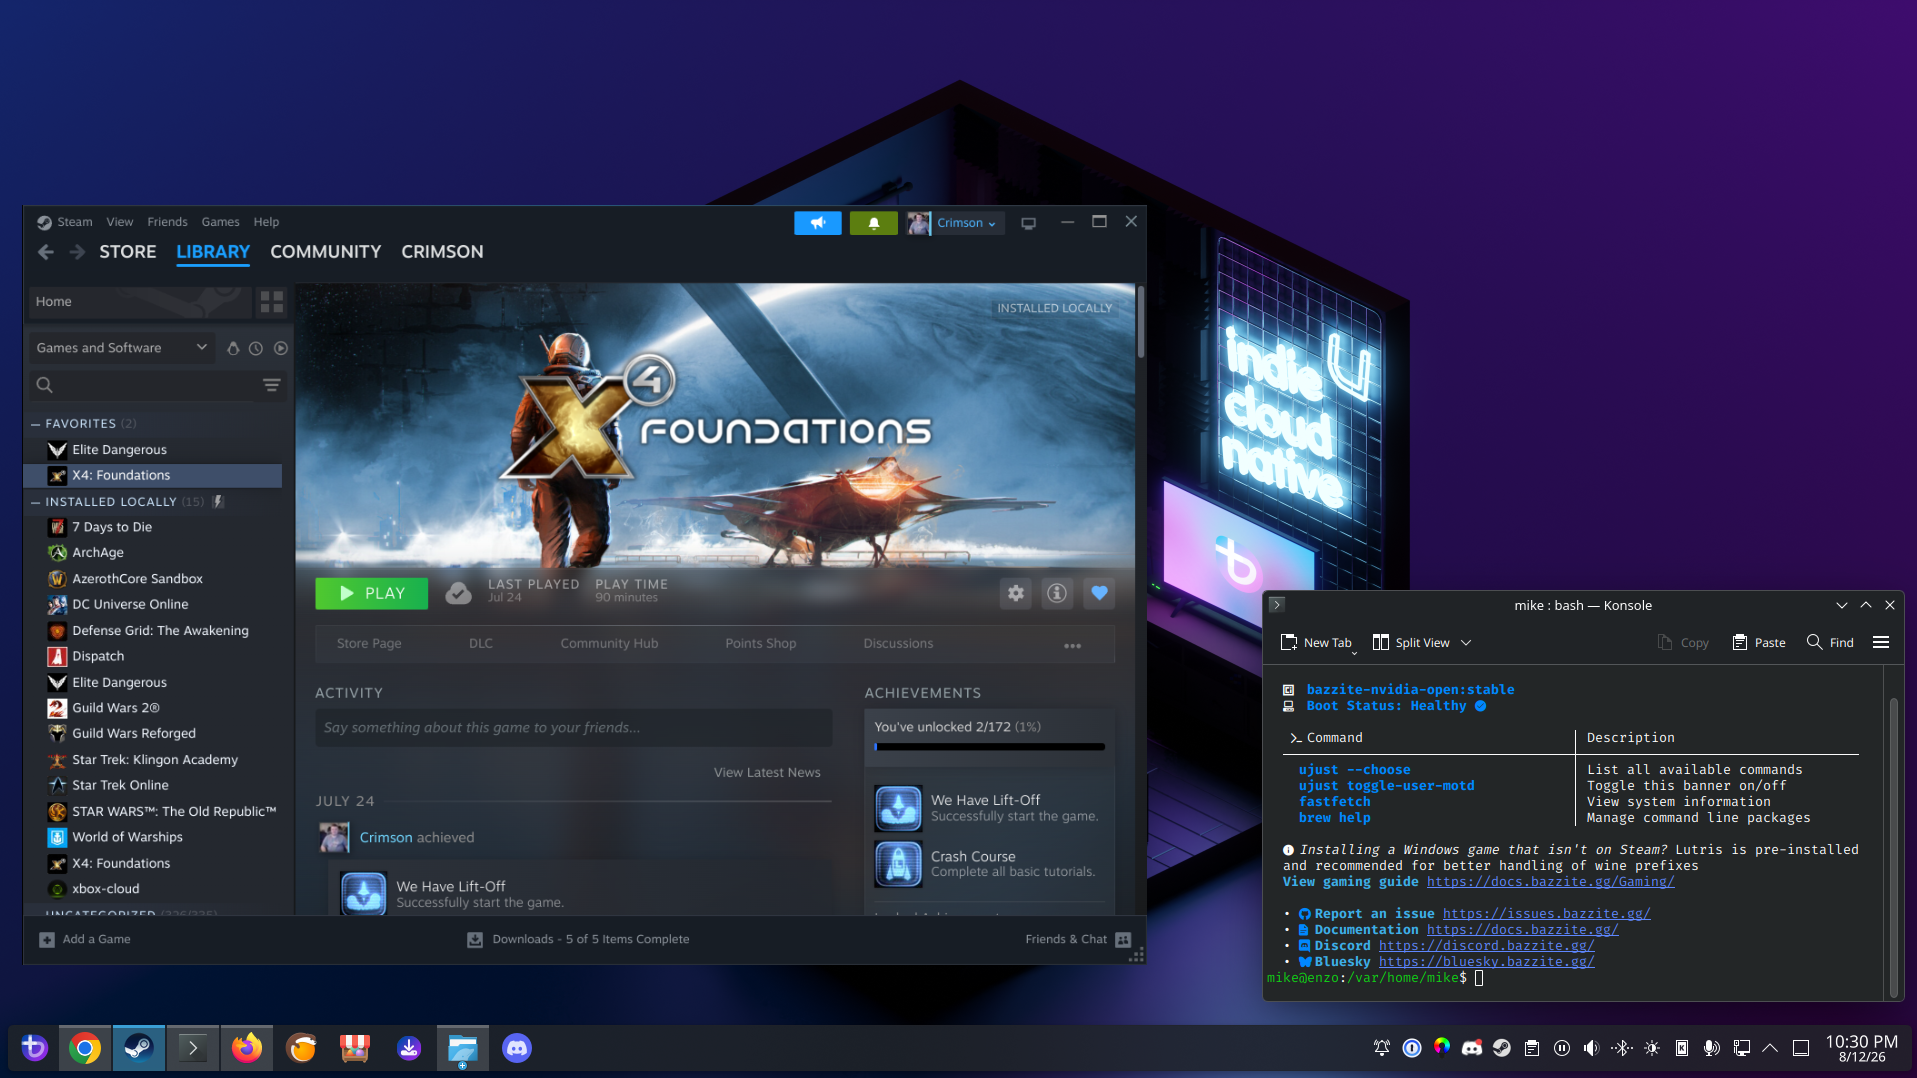1917x1078 pixels.
Task: Toggle media pause icon in system tray
Action: point(1562,1048)
